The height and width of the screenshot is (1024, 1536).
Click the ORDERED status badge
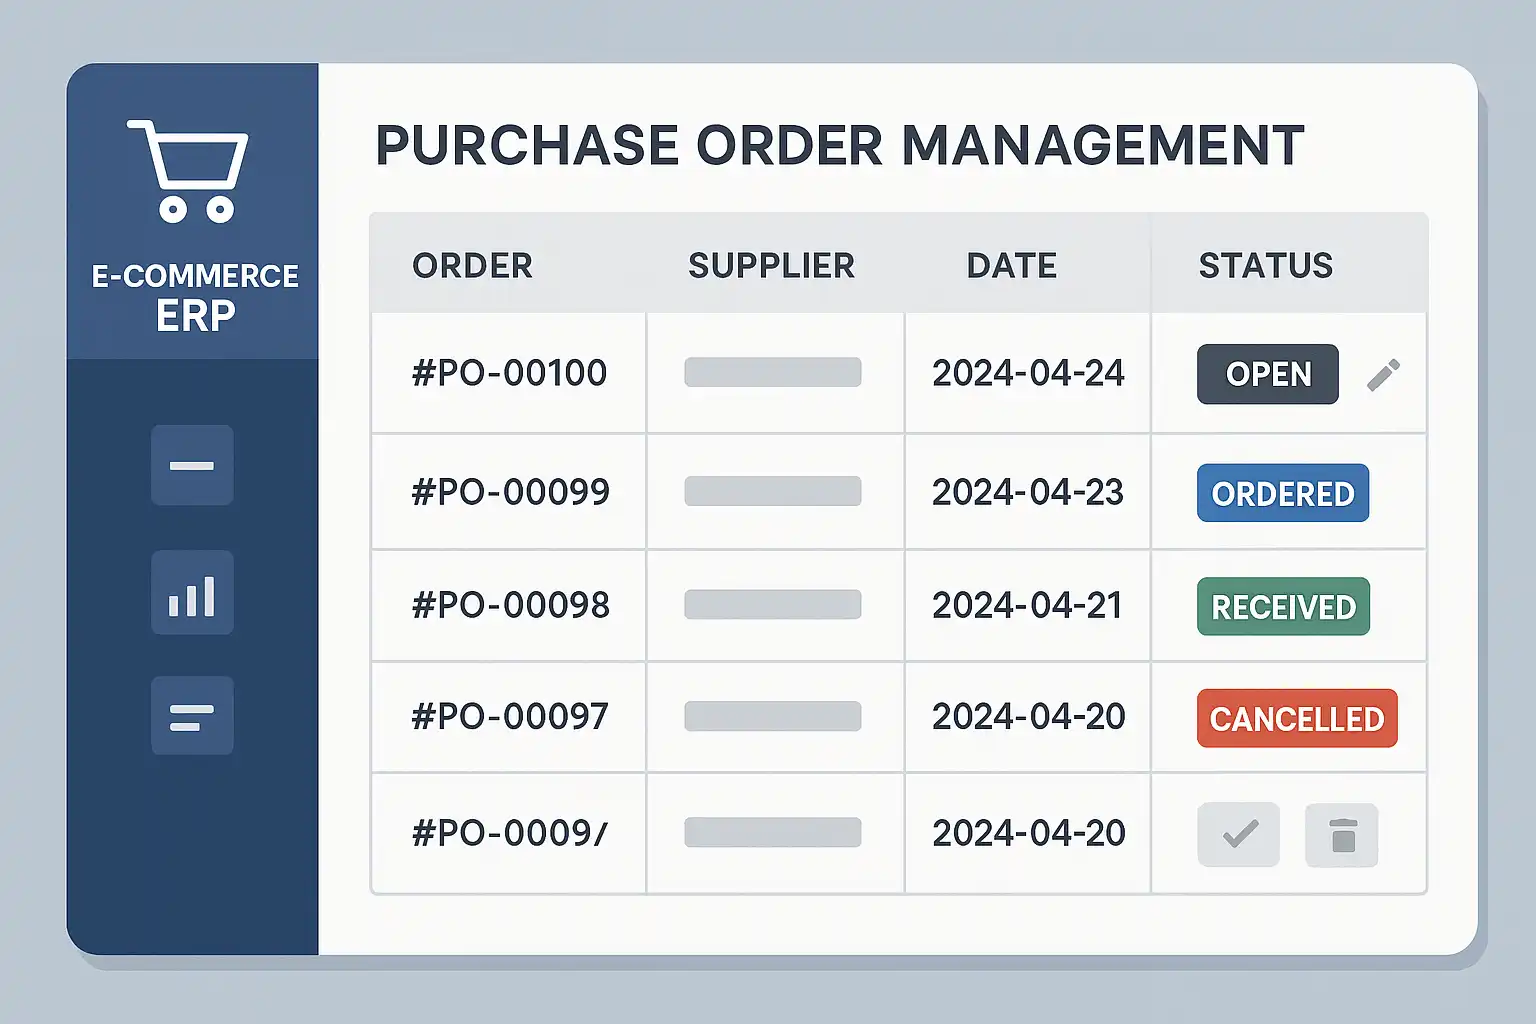click(x=1282, y=493)
